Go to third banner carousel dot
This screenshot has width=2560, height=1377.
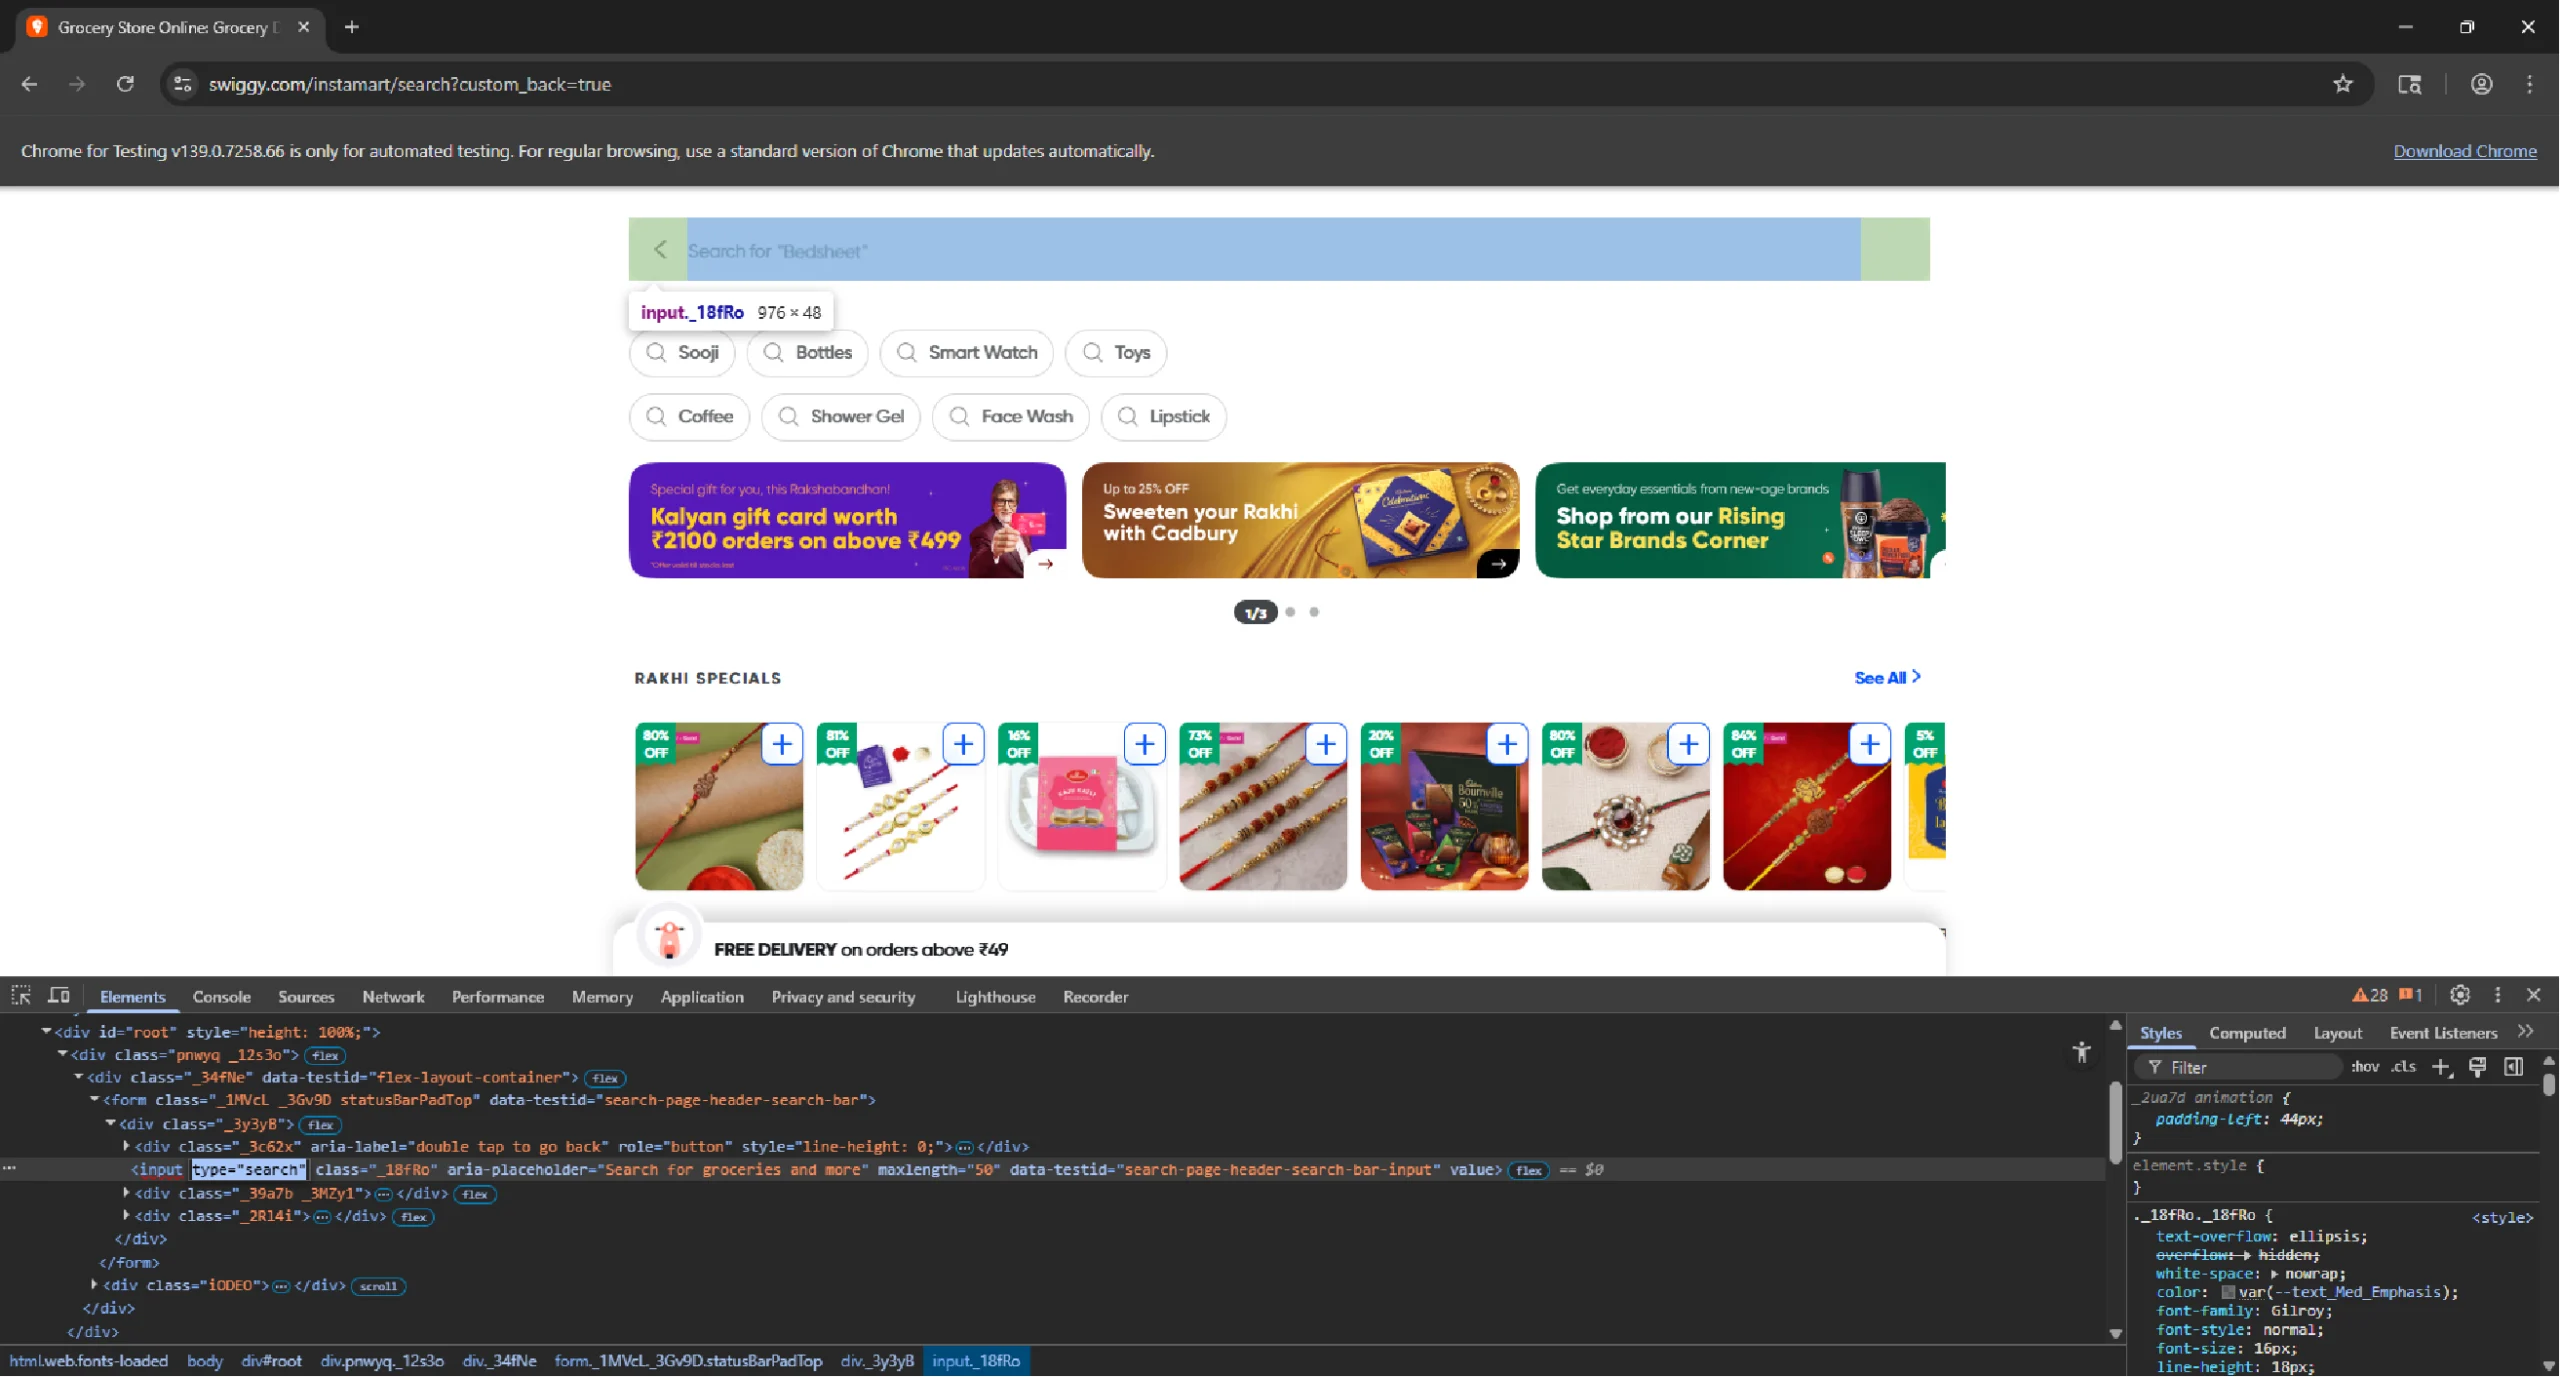tap(1314, 612)
